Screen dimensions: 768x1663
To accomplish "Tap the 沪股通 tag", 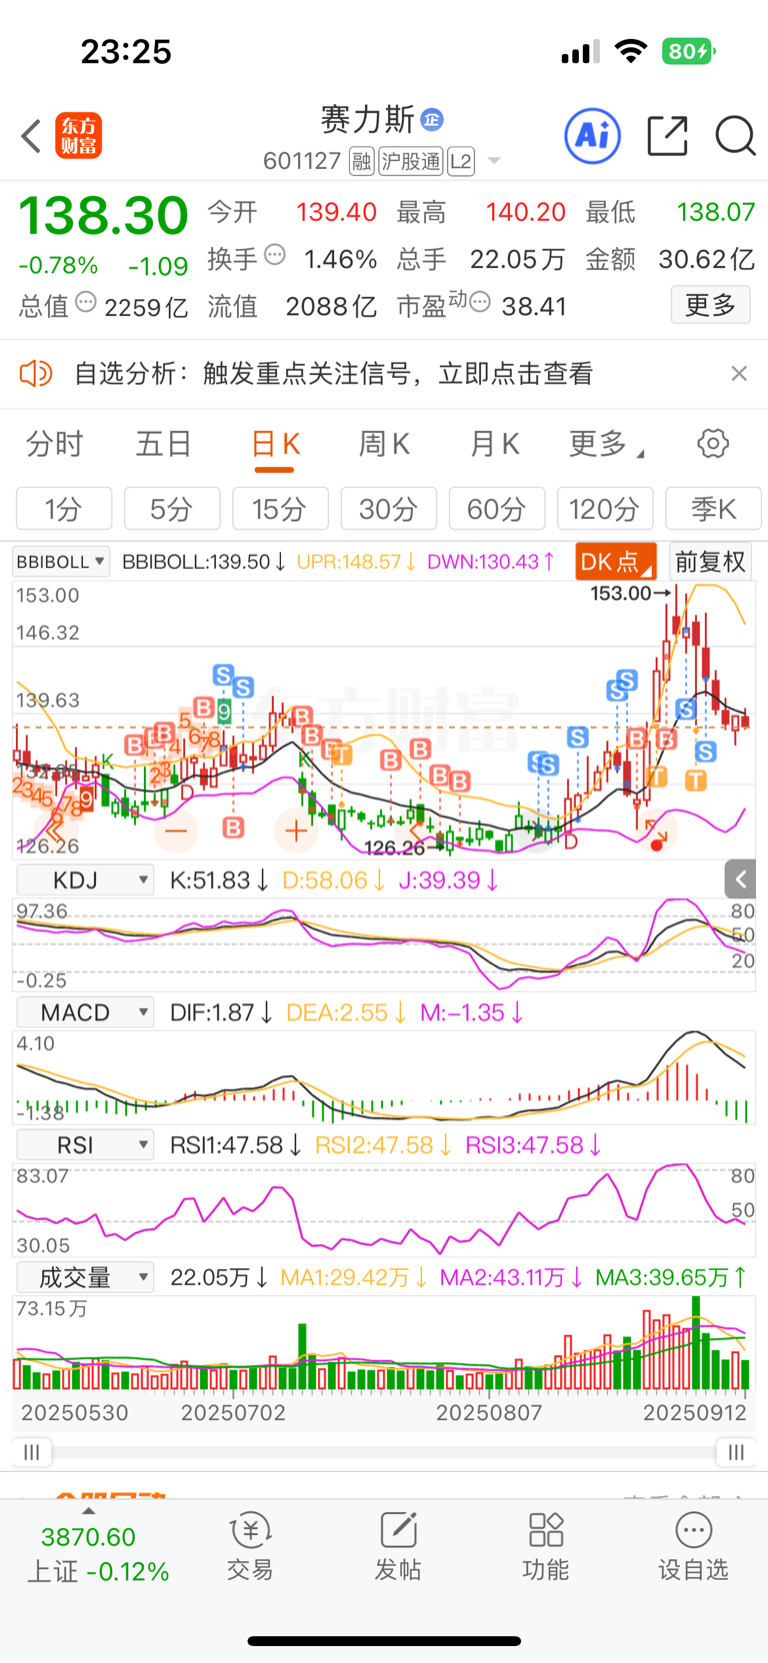I will pos(410,161).
